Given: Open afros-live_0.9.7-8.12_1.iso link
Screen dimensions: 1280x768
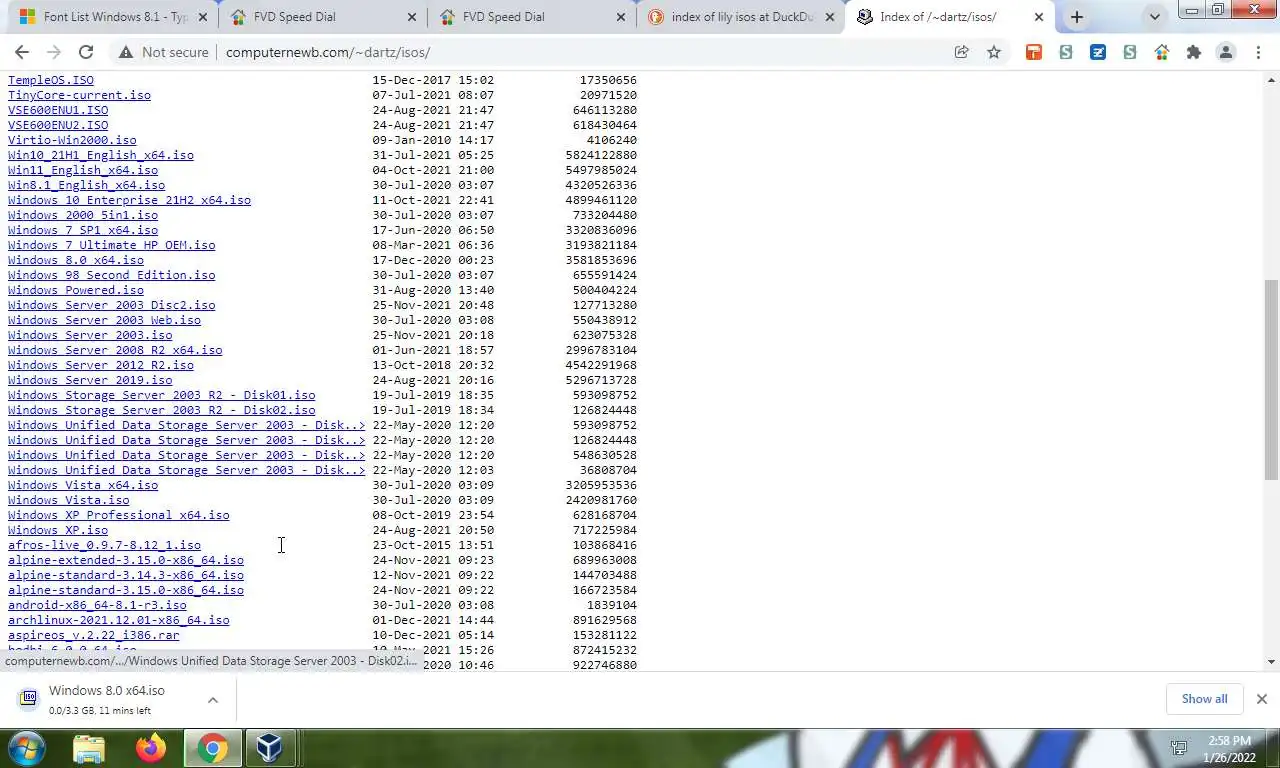Looking at the screenshot, I should click(x=104, y=545).
